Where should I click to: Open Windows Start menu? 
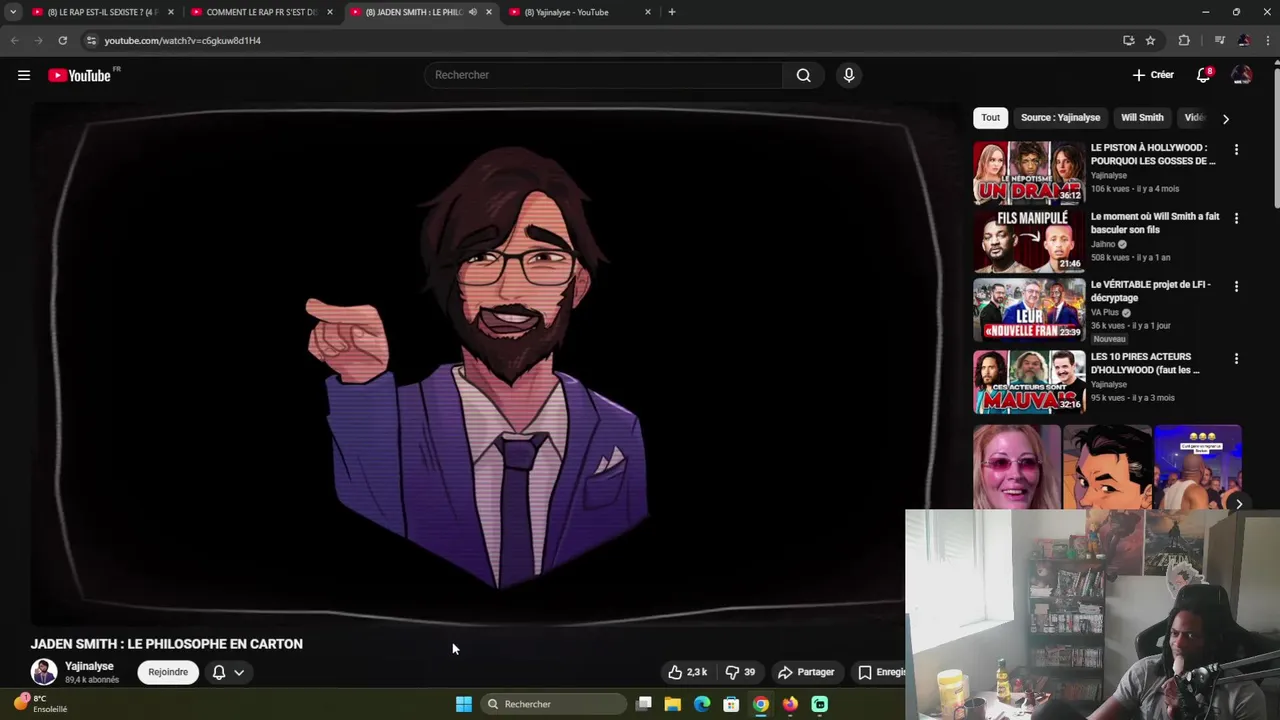click(x=464, y=704)
